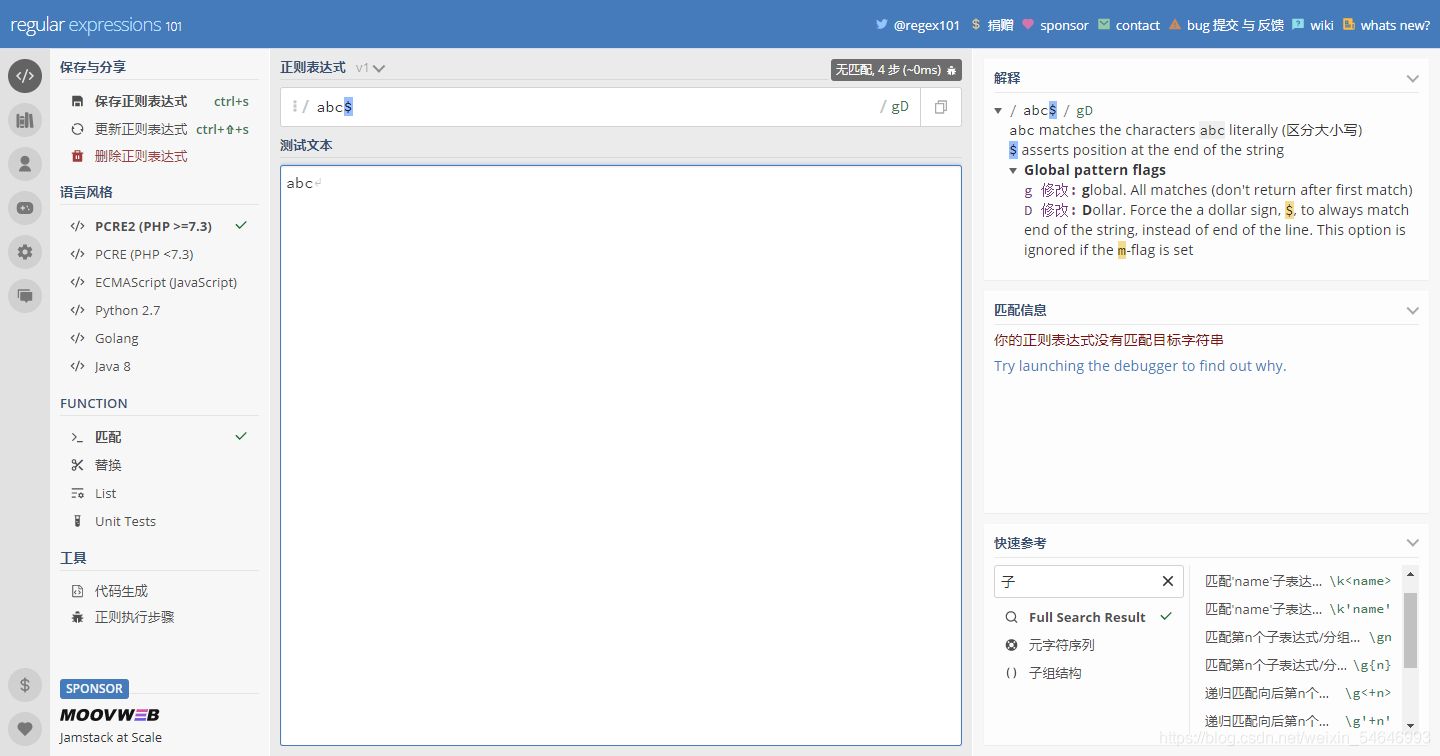Viewport: 1440px width, 756px height.
Task: Select Full Search Result category
Action: (1088, 617)
